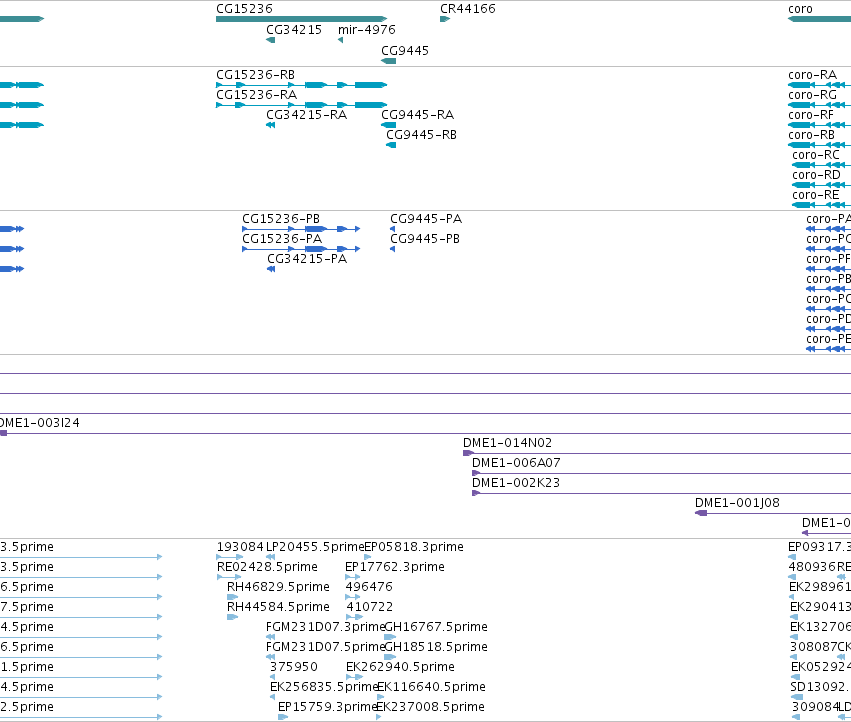The image size is (851, 722).
Task: Select the coro-RD transcript
Action: click(822, 185)
